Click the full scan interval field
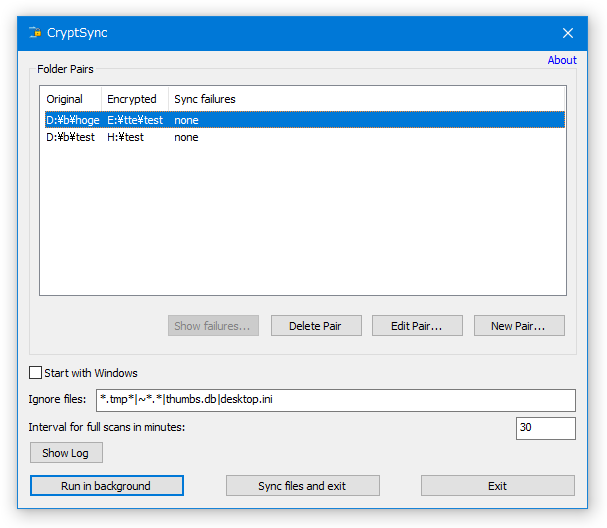Screen dimensions: 607x528 [x=545, y=428]
